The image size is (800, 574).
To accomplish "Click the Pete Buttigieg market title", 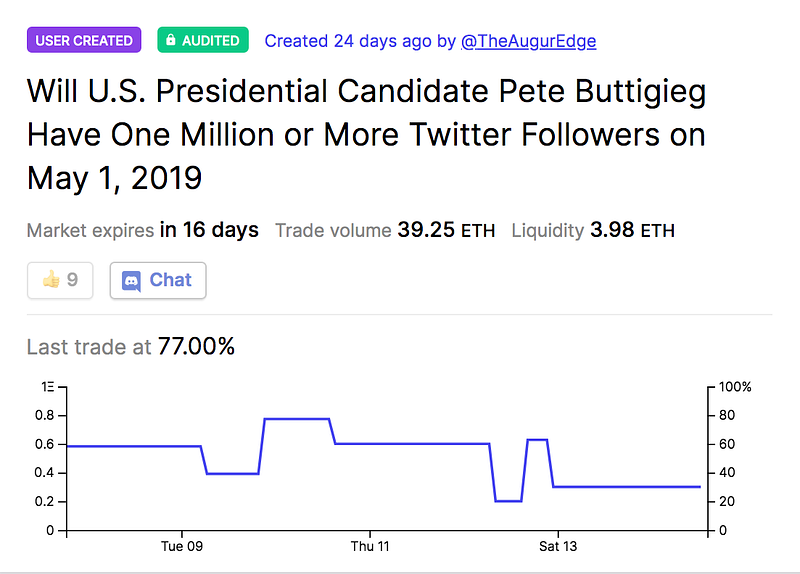I will click(x=366, y=135).
